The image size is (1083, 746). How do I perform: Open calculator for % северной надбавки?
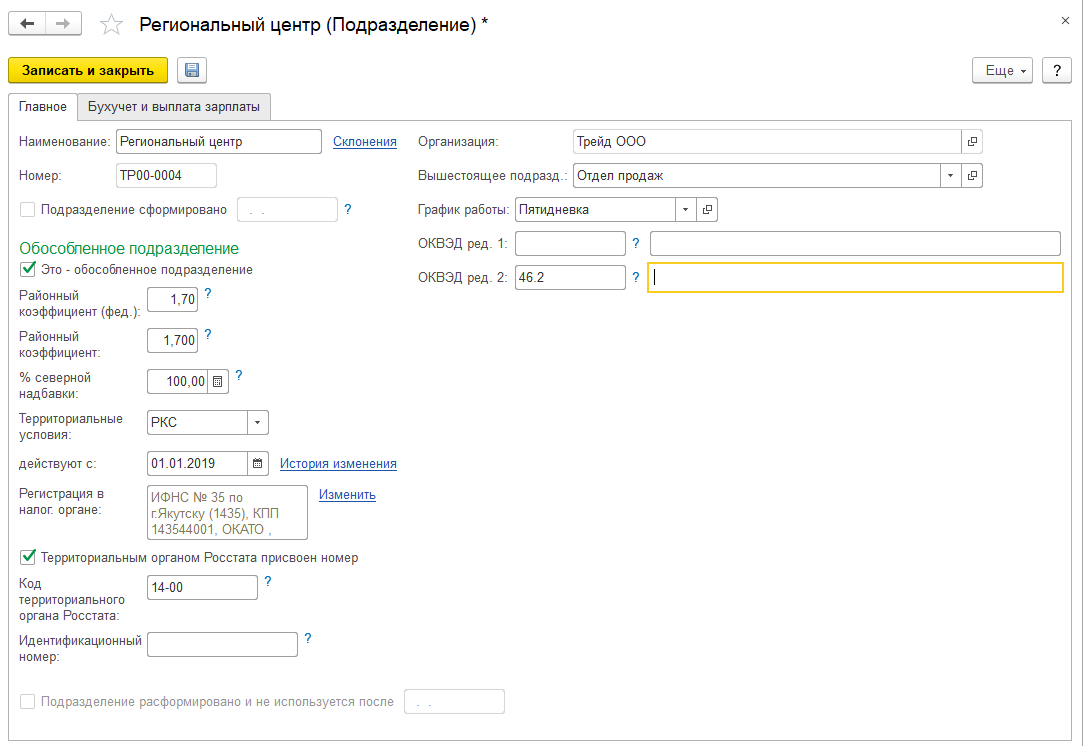(219, 381)
